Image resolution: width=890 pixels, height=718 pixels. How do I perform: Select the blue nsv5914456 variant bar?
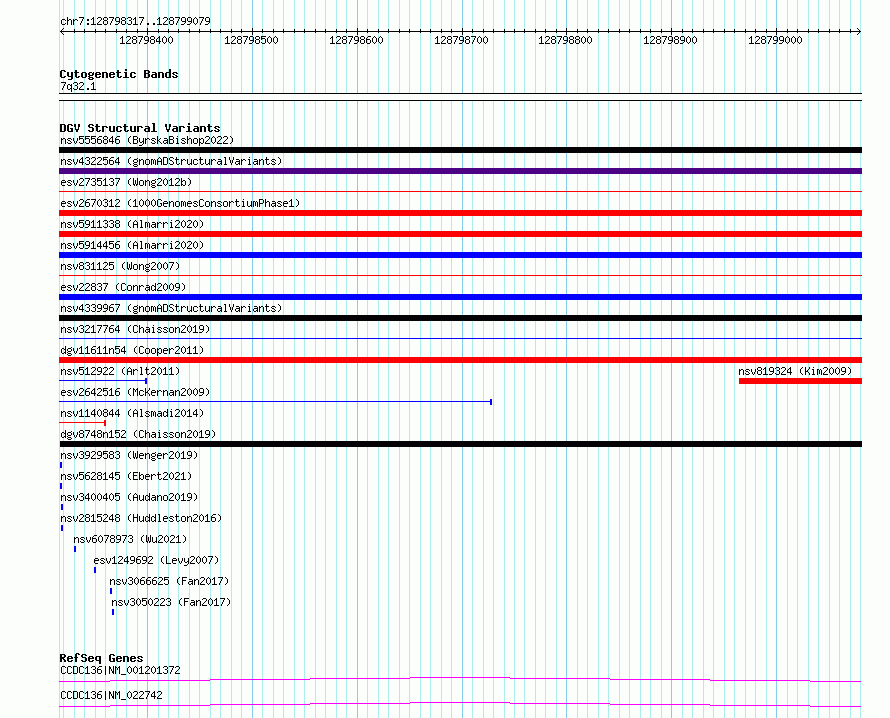(460, 255)
